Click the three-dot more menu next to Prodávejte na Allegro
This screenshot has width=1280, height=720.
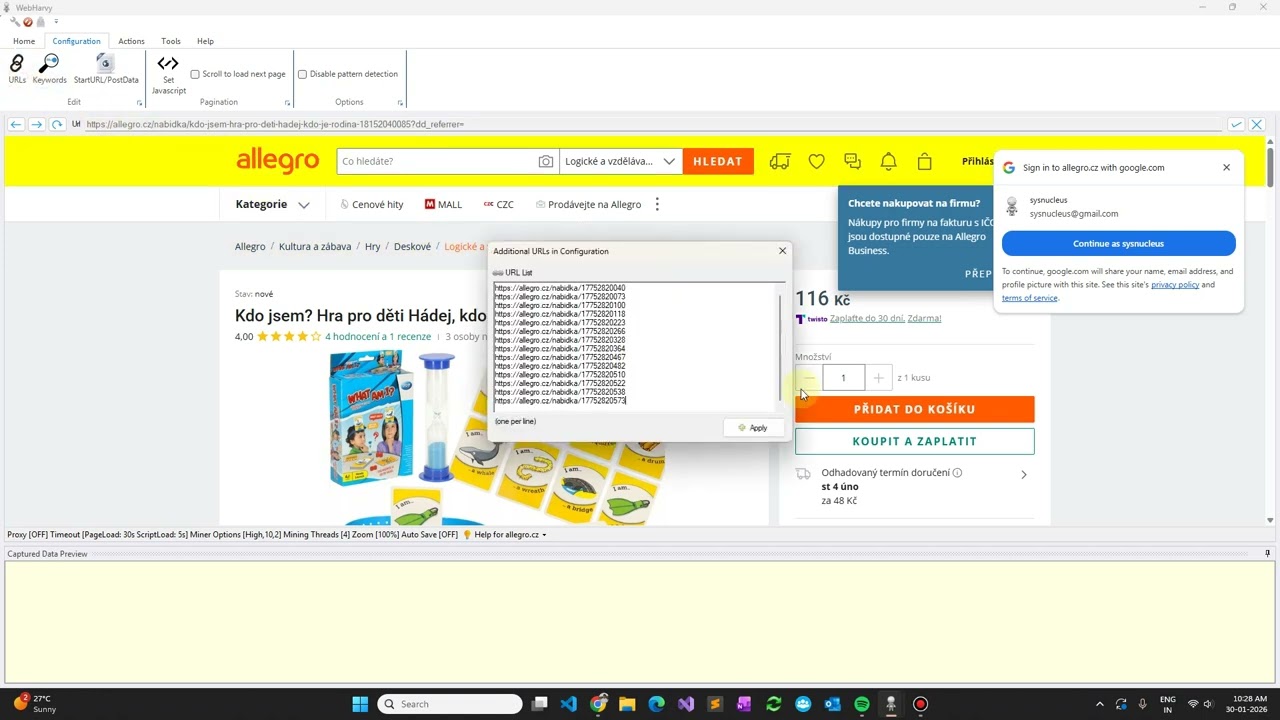(657, 204)
